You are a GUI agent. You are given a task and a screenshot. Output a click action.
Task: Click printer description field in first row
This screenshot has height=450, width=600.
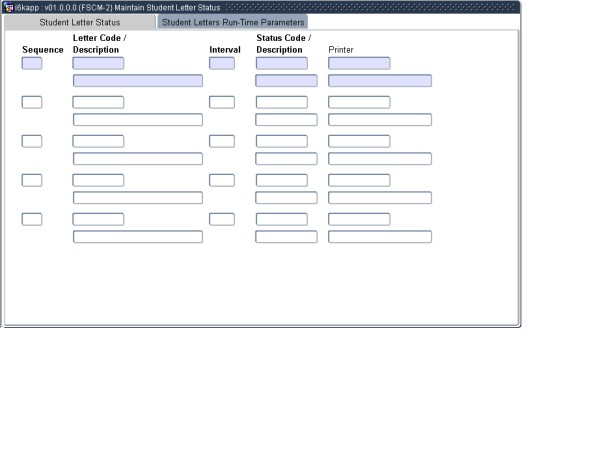pos(380,81)
